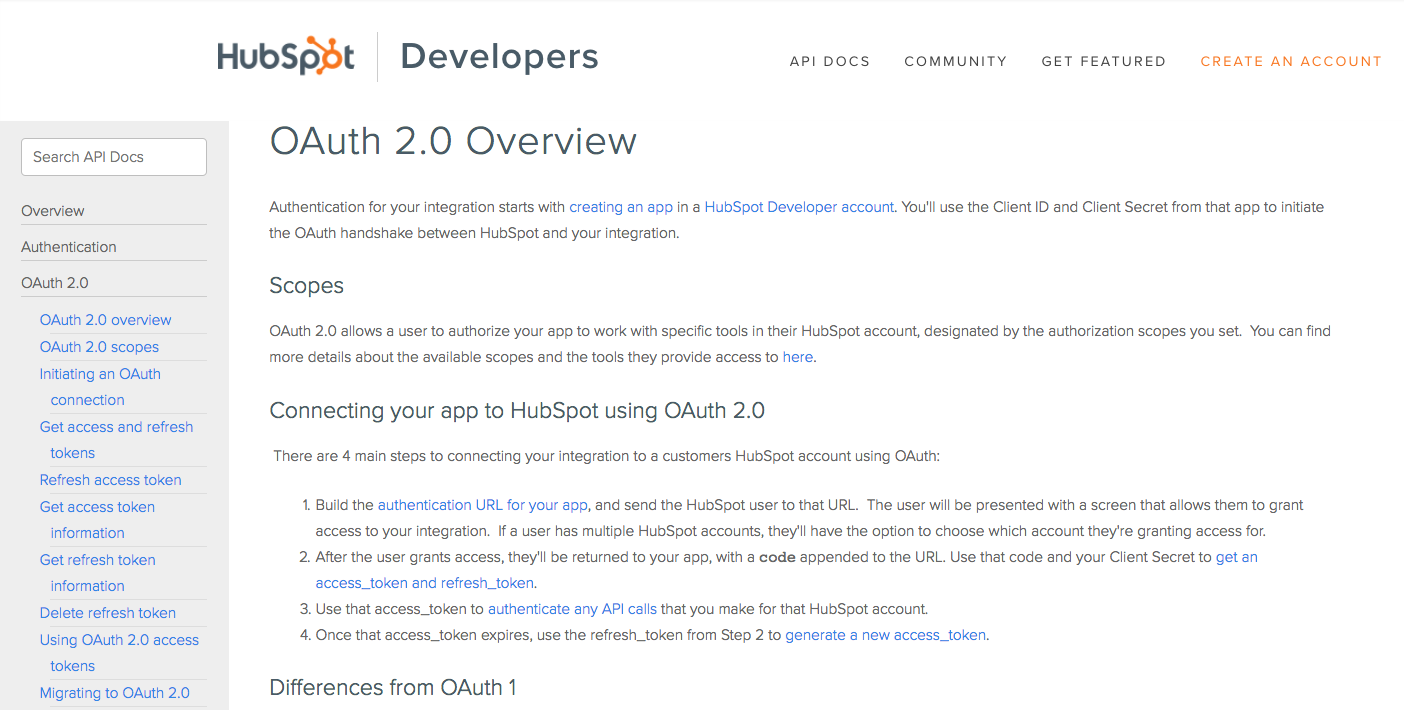Viewport: 1404px width, 710px height.
Task: Follow 'generate a new access_token' link
Action: tap(885, 635)
